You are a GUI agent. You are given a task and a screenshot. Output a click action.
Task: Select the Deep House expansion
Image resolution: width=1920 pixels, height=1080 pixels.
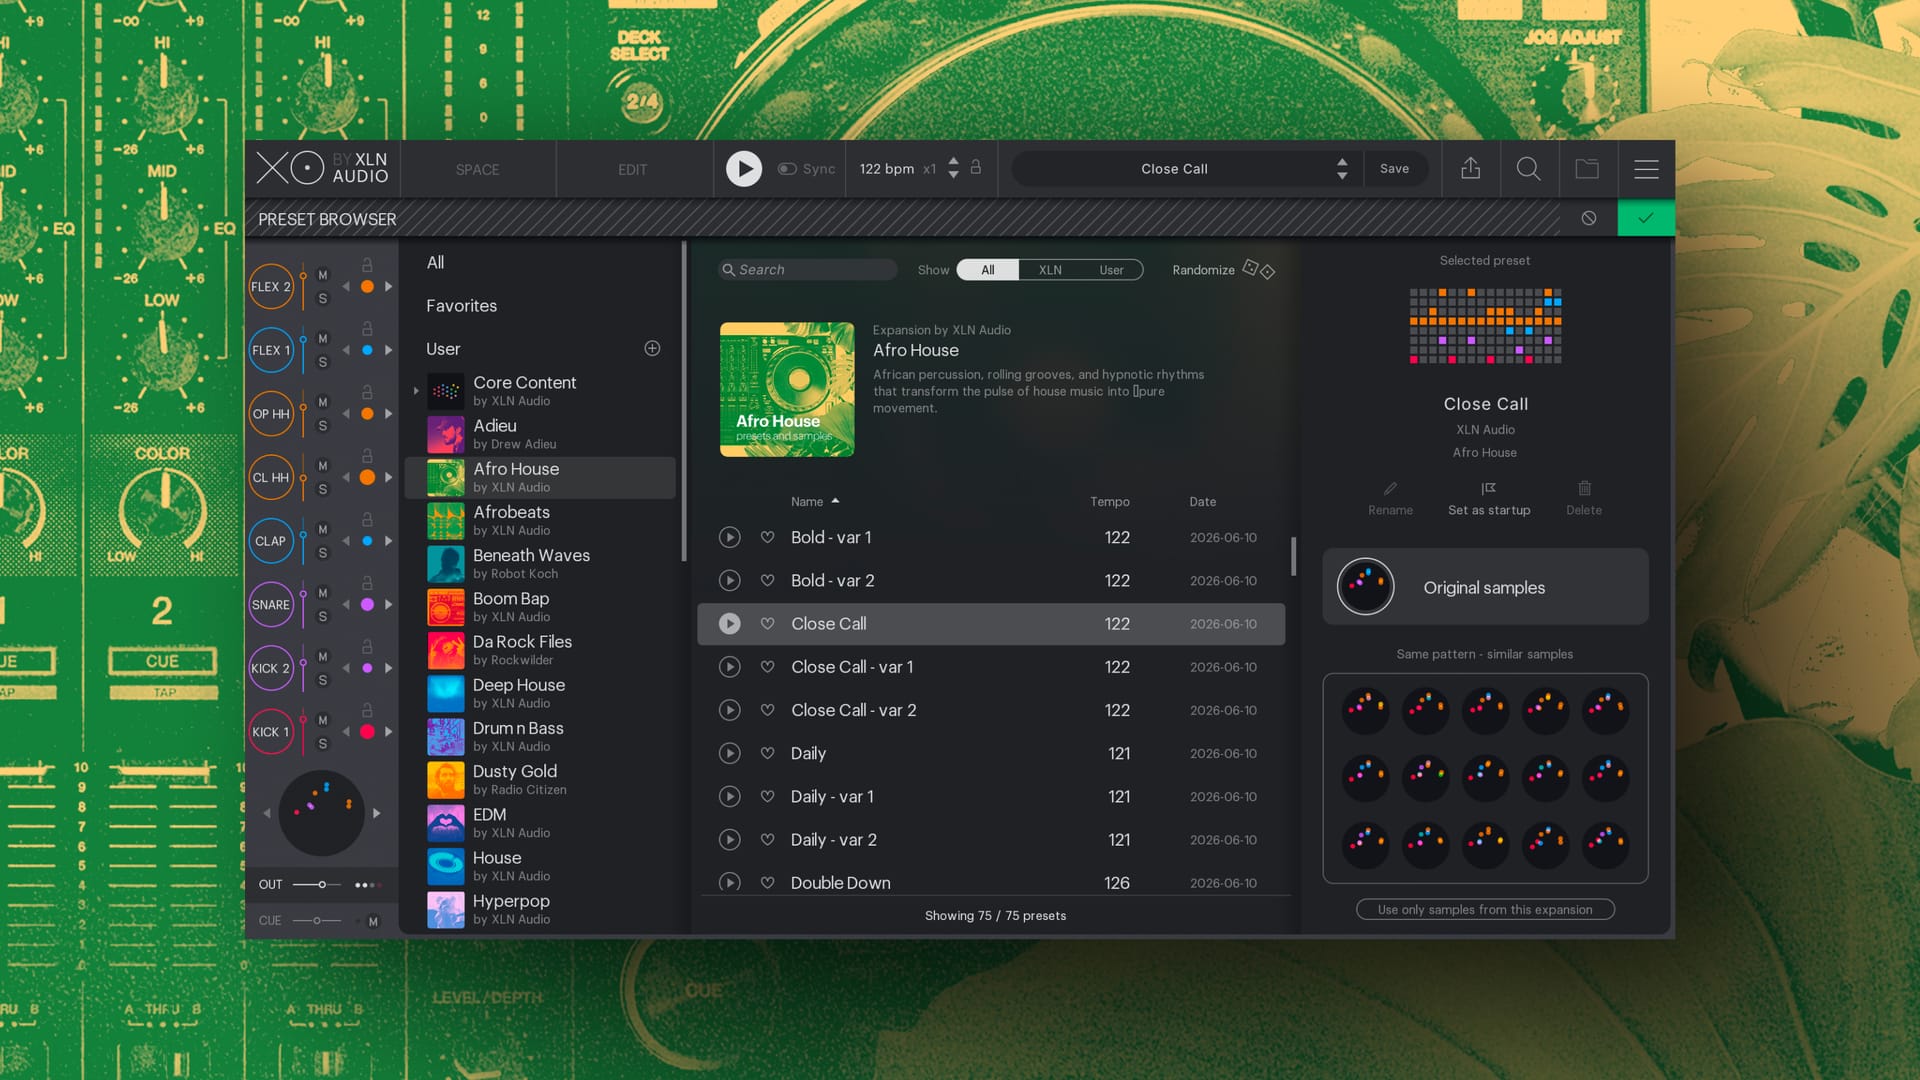541,693
